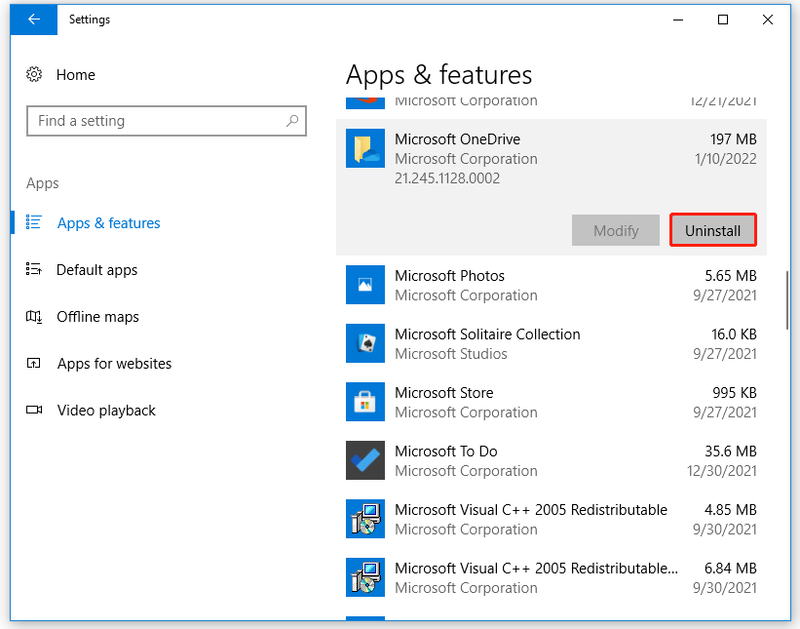
Task: Click the Apps & features list icon
Action: pos(34,222)
